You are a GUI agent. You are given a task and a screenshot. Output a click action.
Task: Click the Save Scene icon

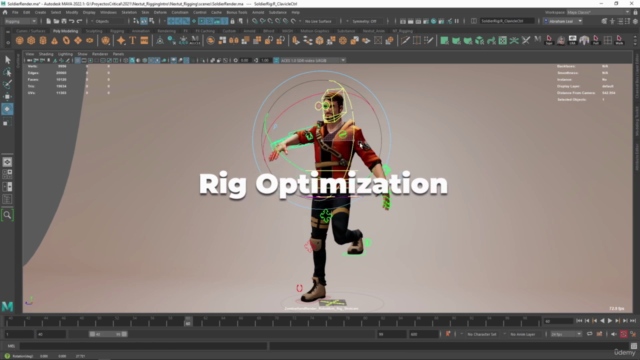click(64, 21)
